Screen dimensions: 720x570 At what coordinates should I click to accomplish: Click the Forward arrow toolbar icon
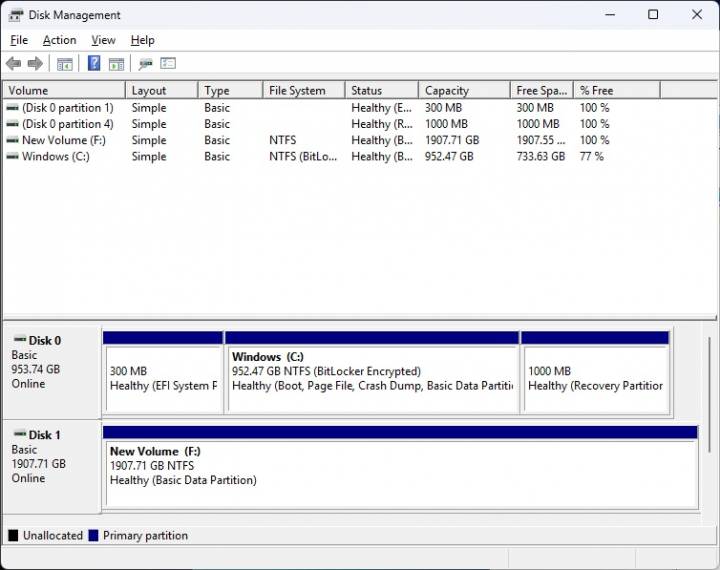pyautogui.click(x=35, y=64)
